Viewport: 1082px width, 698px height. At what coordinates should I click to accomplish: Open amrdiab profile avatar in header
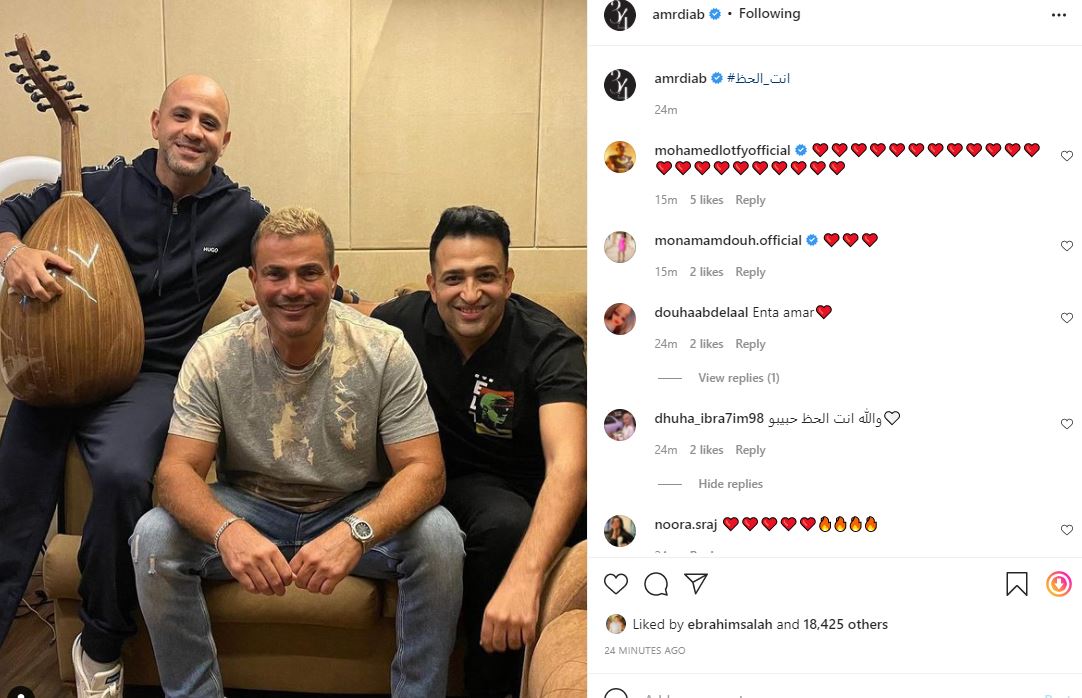pos(620,15)
